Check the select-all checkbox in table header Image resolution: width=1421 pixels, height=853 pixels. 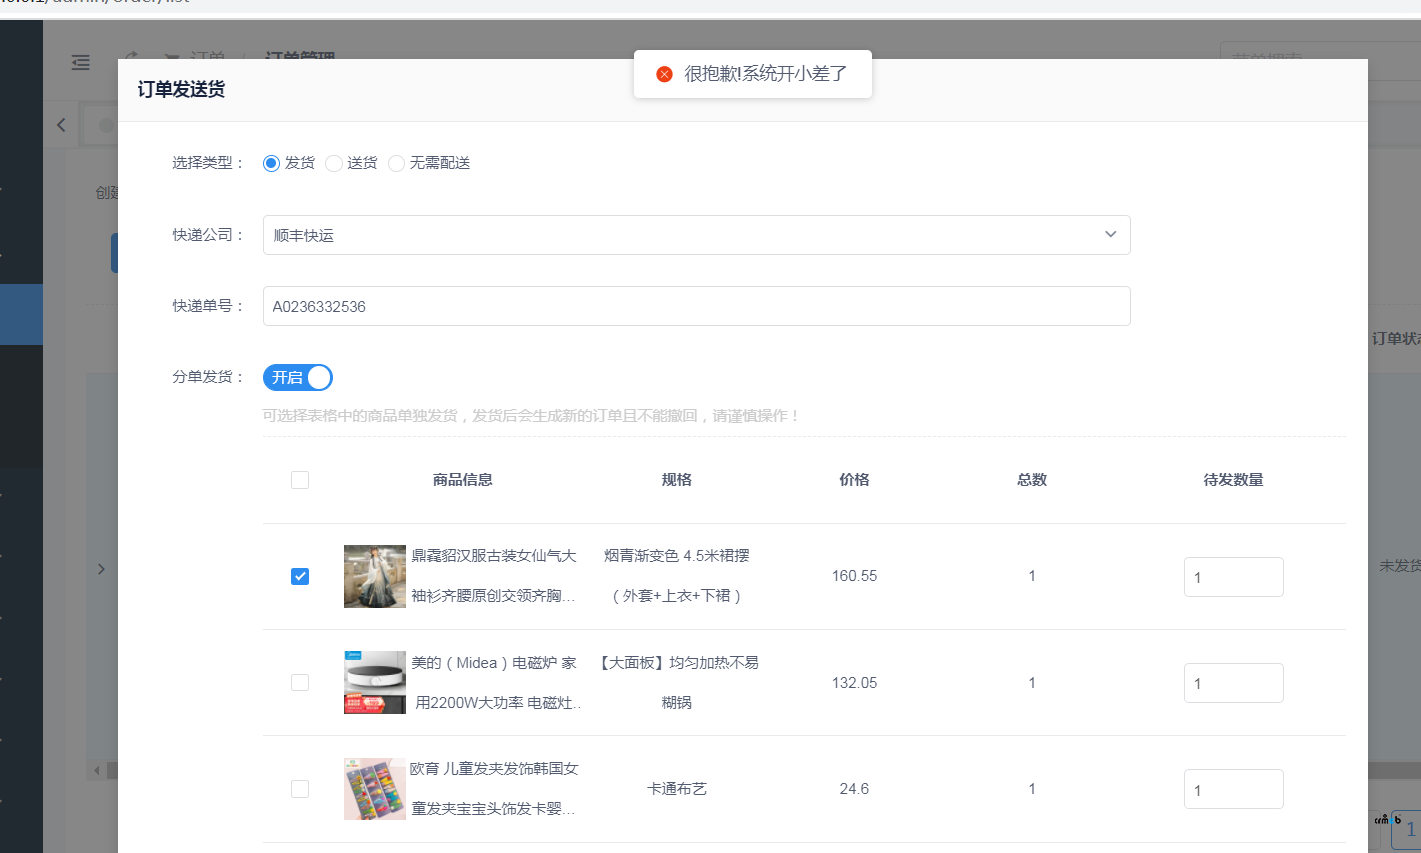click(x=300, y=480)
